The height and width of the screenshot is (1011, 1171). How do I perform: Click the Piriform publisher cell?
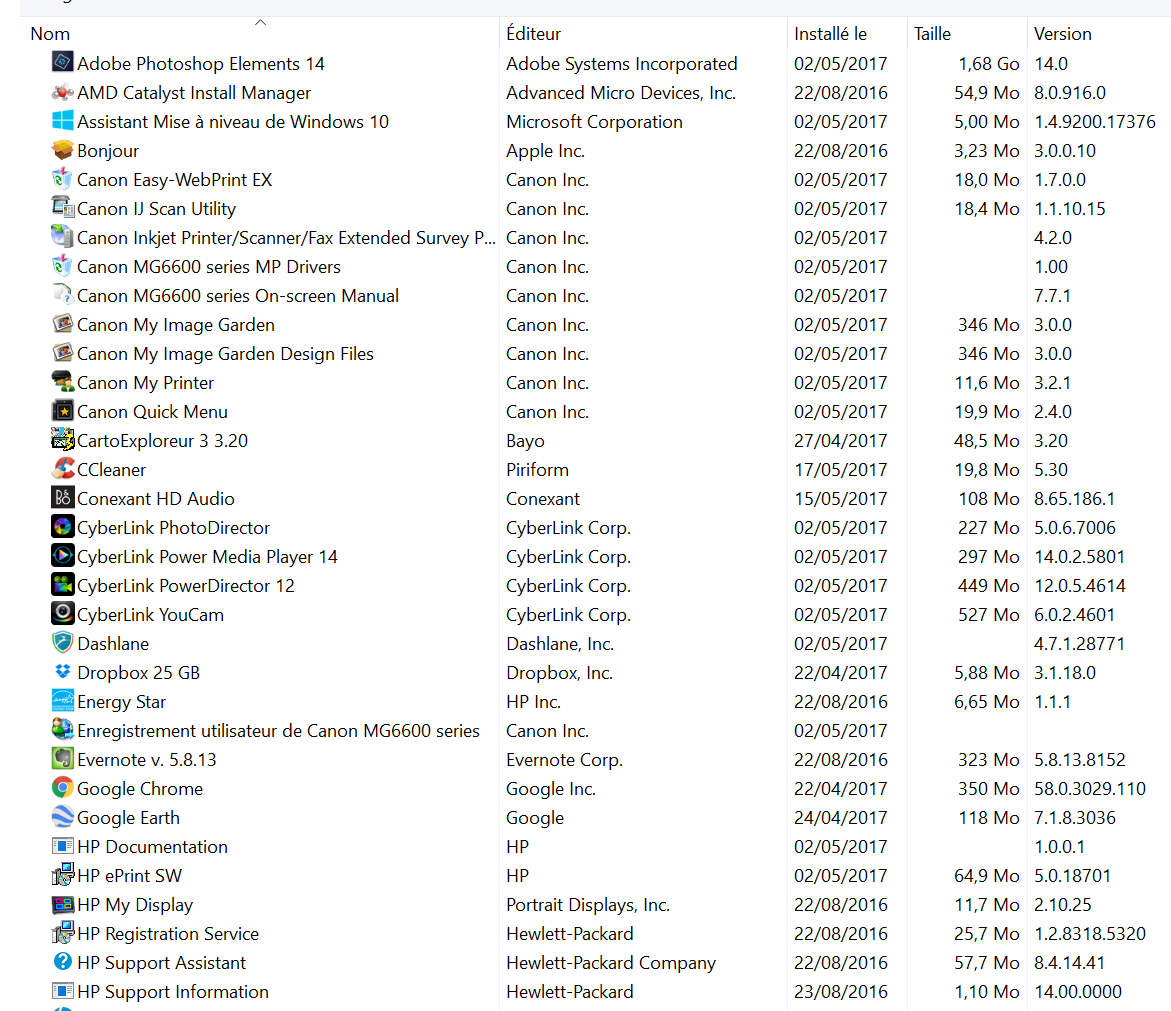coord(537,470)
